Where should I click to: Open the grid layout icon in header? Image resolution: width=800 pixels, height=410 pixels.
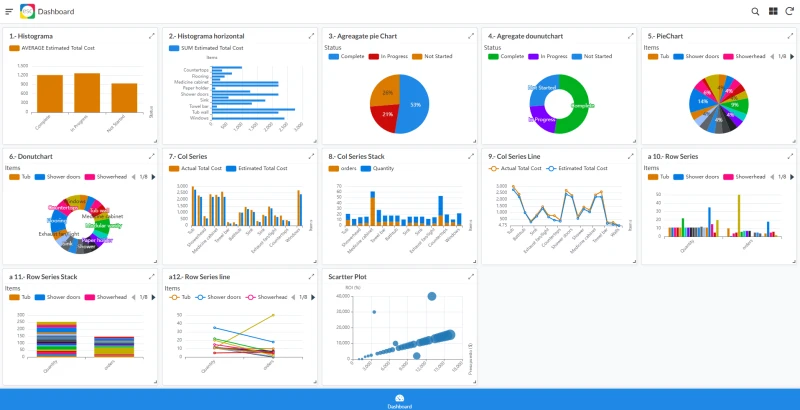(773, 11)
